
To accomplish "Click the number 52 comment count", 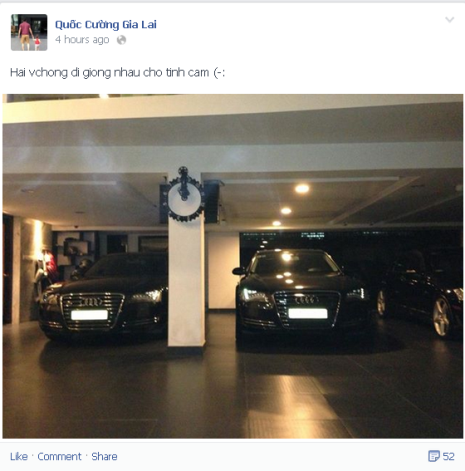I will pos(448,456).
